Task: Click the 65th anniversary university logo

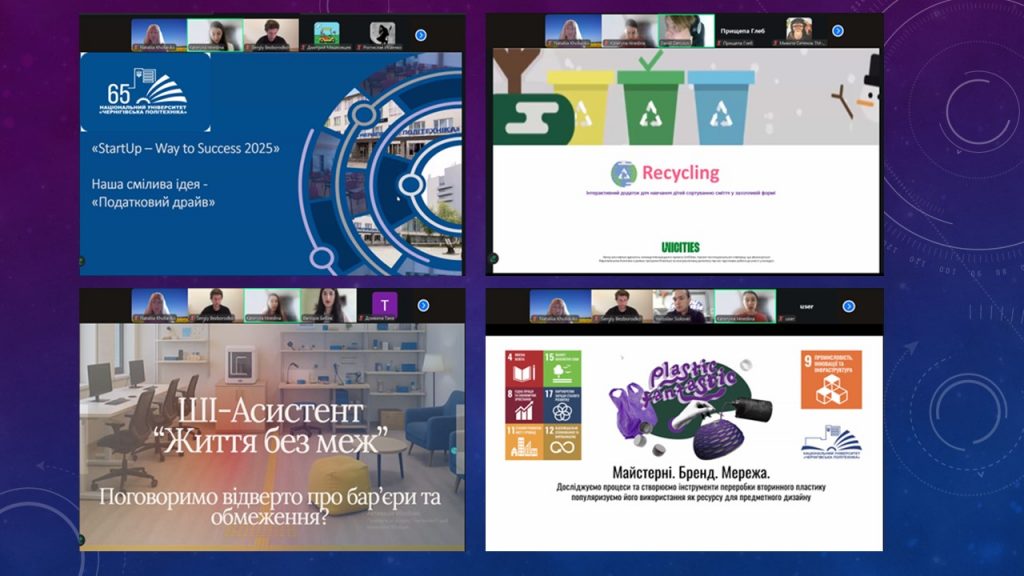Action: pyautogui.click(x=146, y=93)
